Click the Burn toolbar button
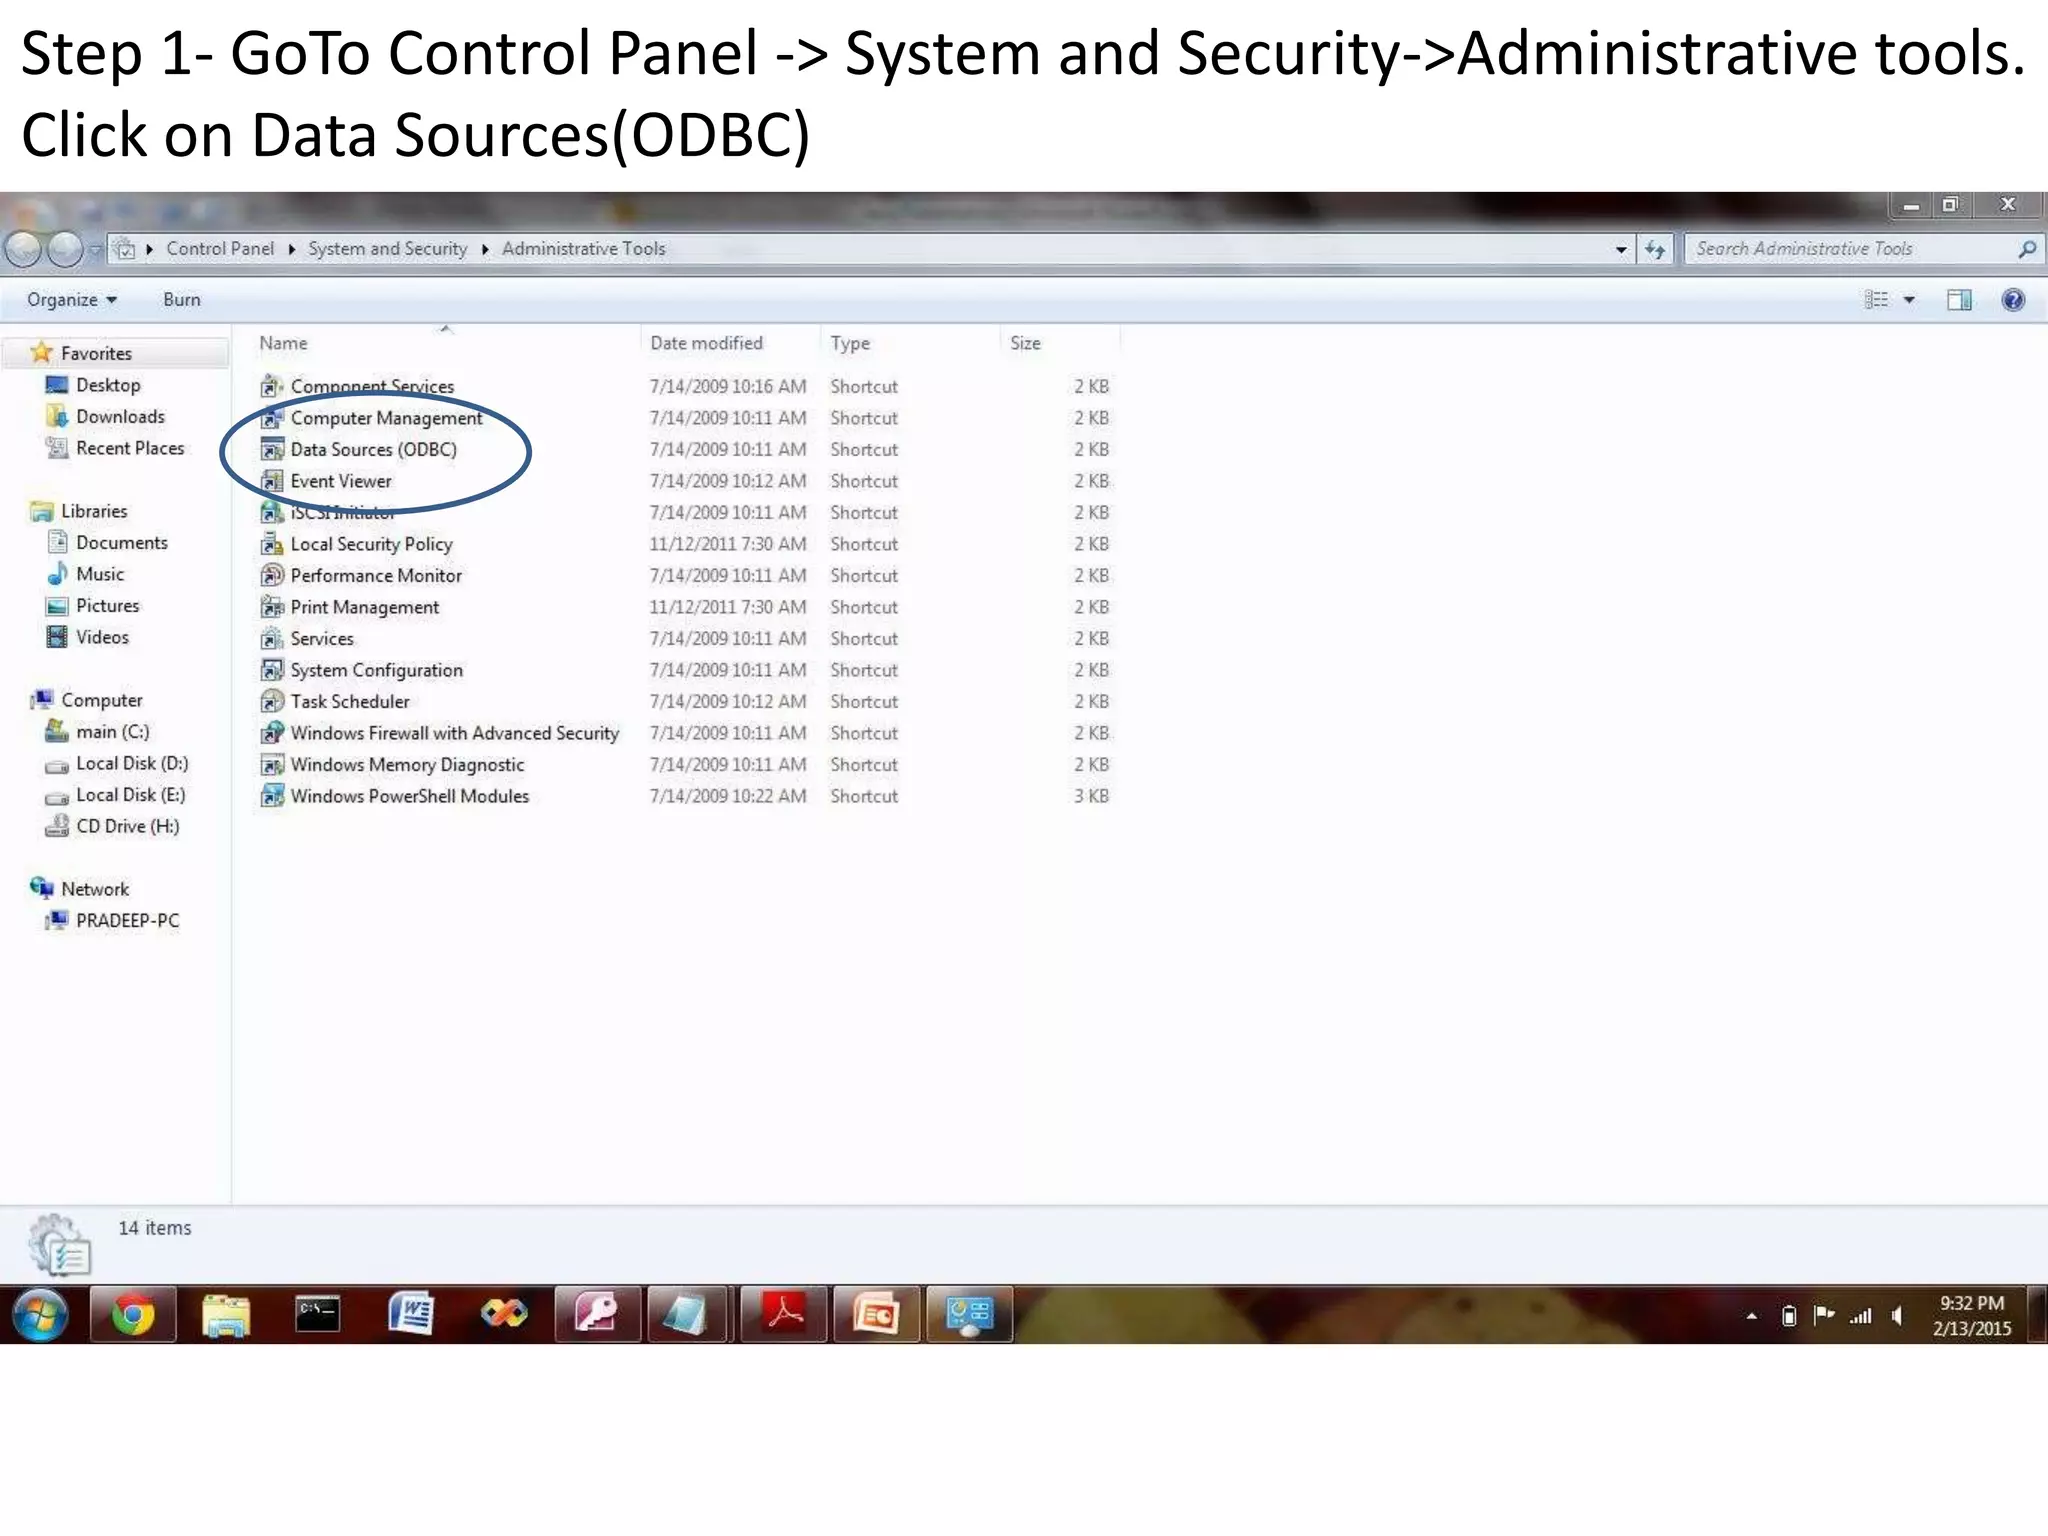The image size is (2048, 1536). click(x=181, y=300)
